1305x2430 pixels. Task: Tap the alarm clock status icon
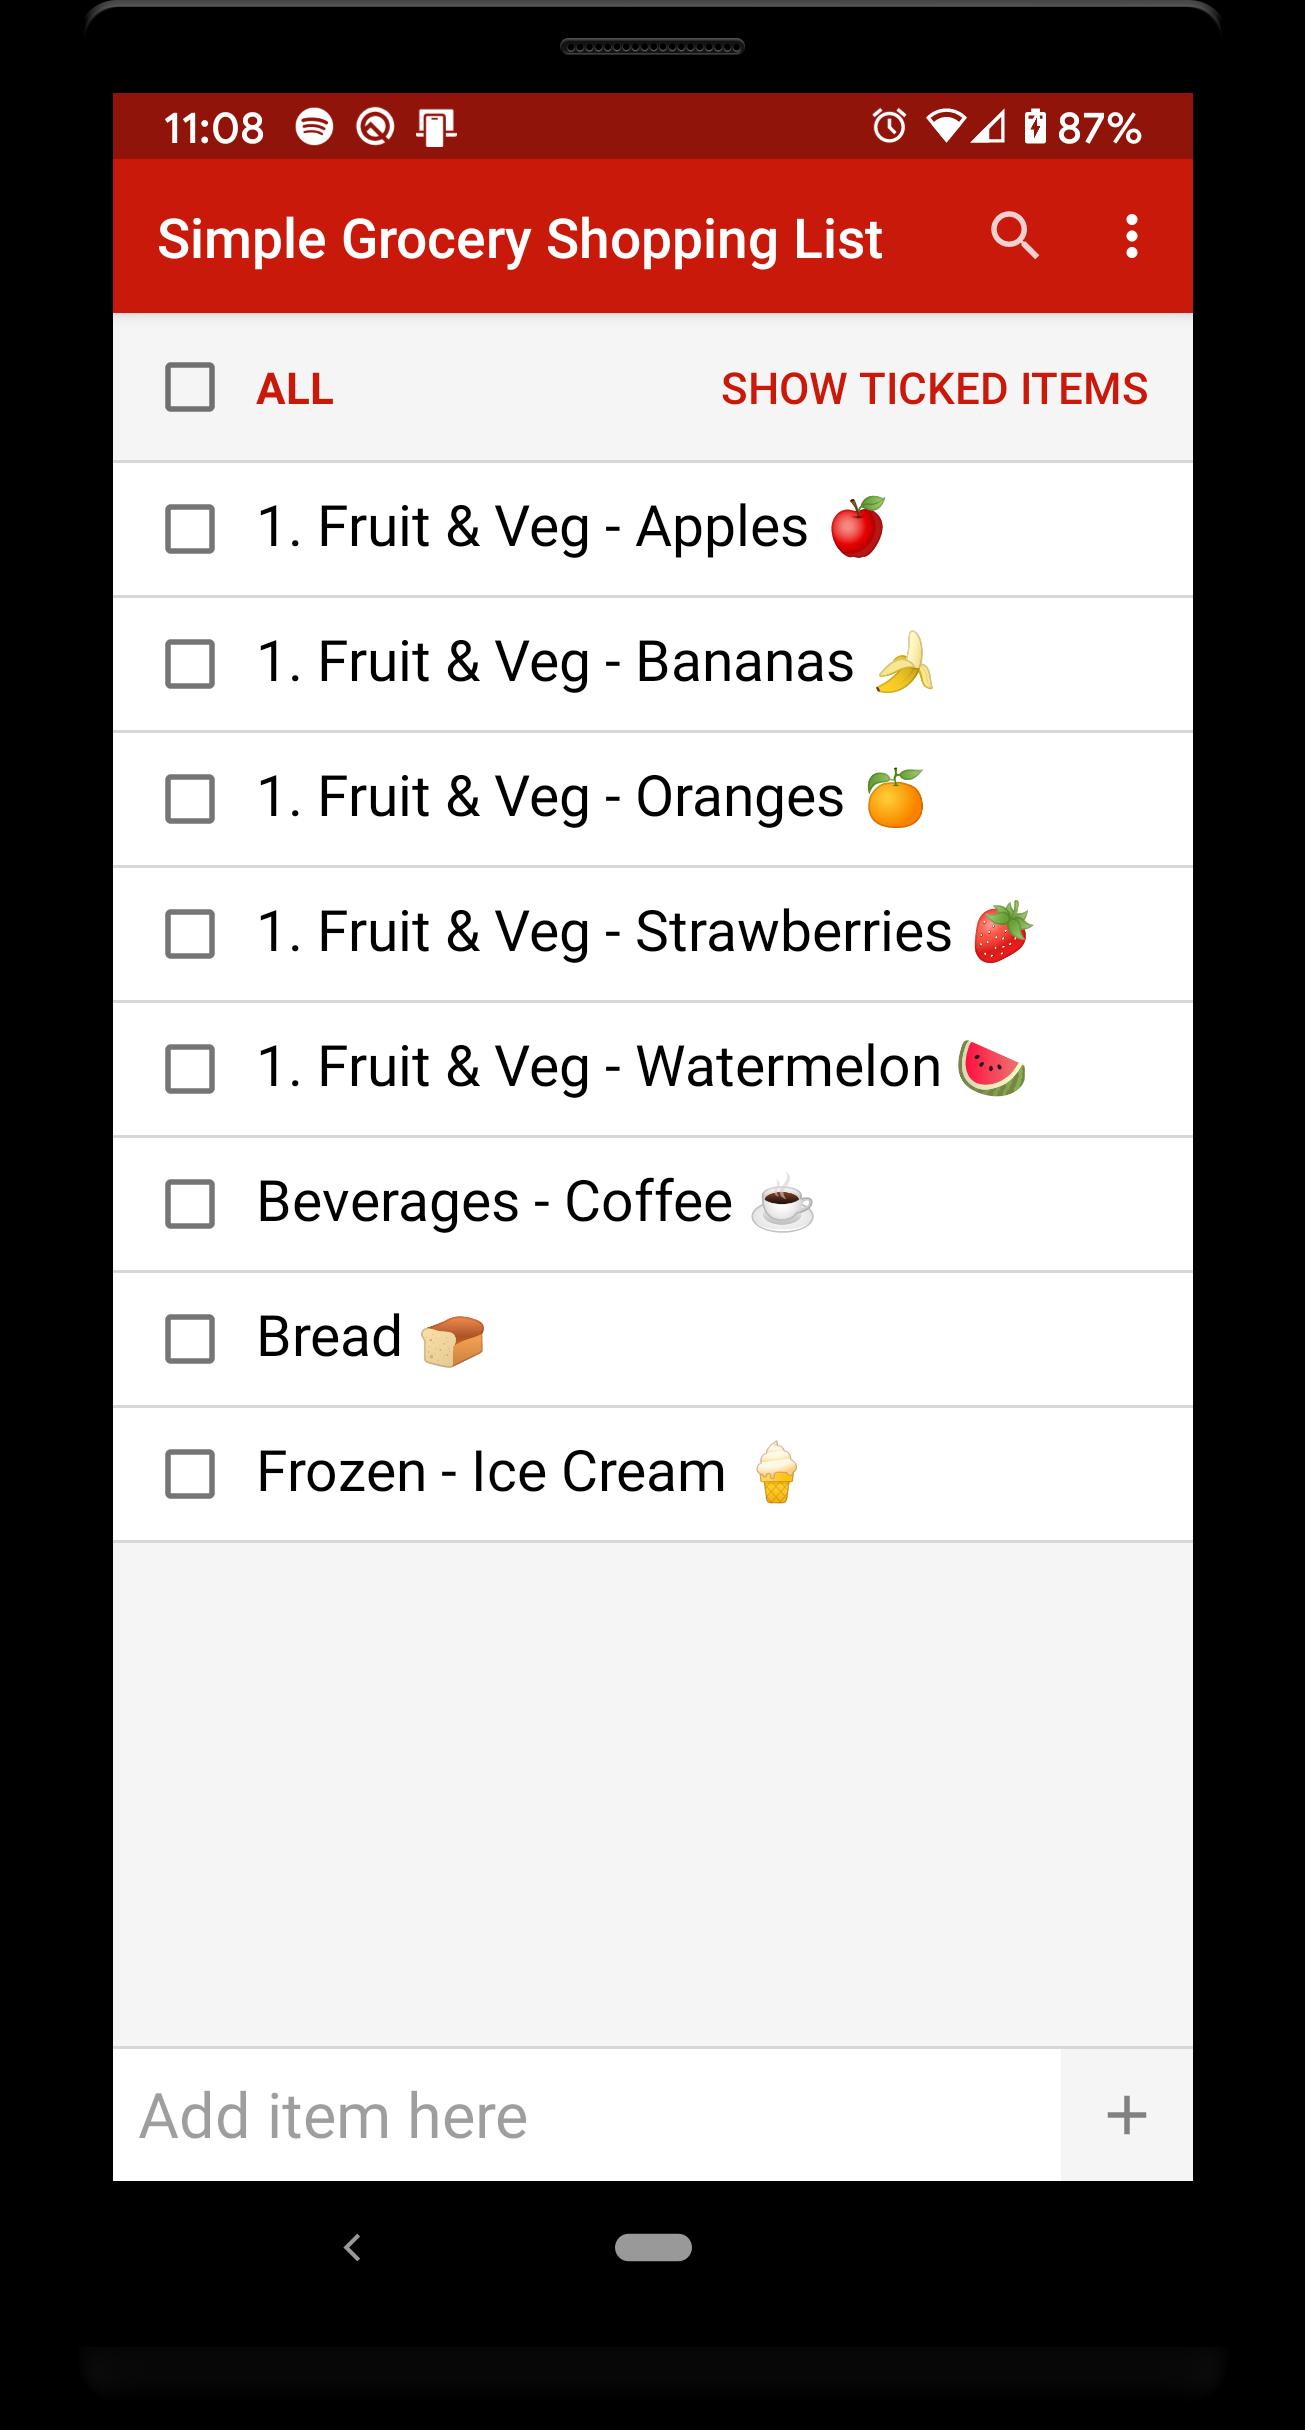pyautogui.click(x=889, y=127)
